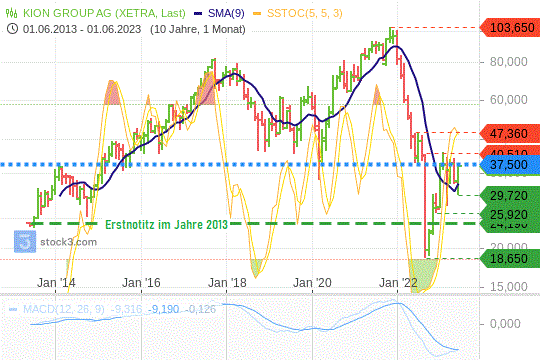Click the Jan '22 time axis label
The image size is (540, 360).
398,282
